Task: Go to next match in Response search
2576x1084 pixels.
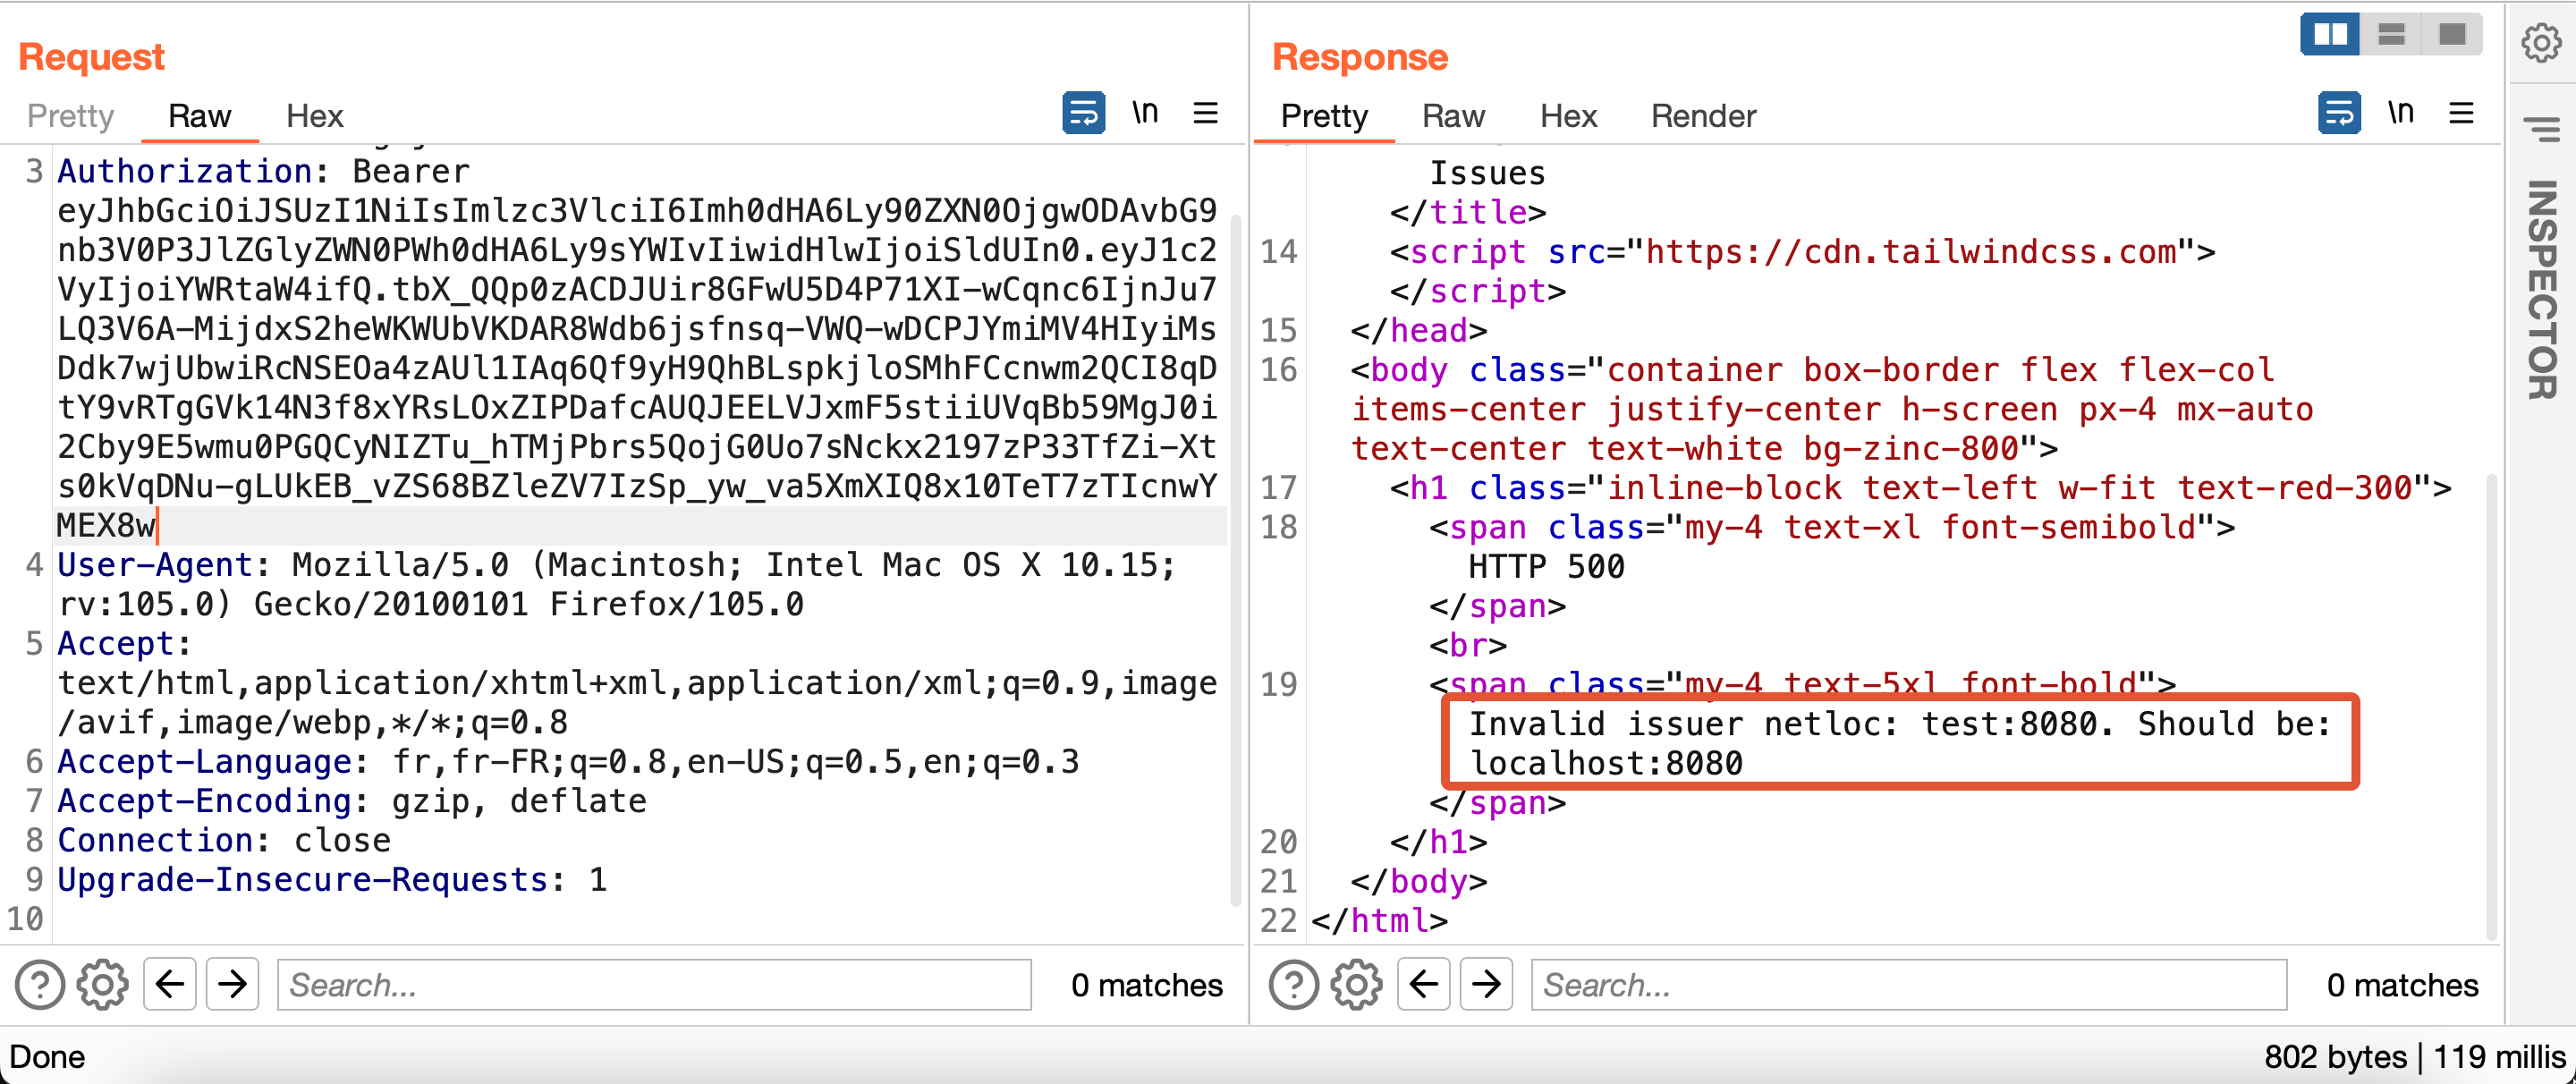Action: [1487, 984]
